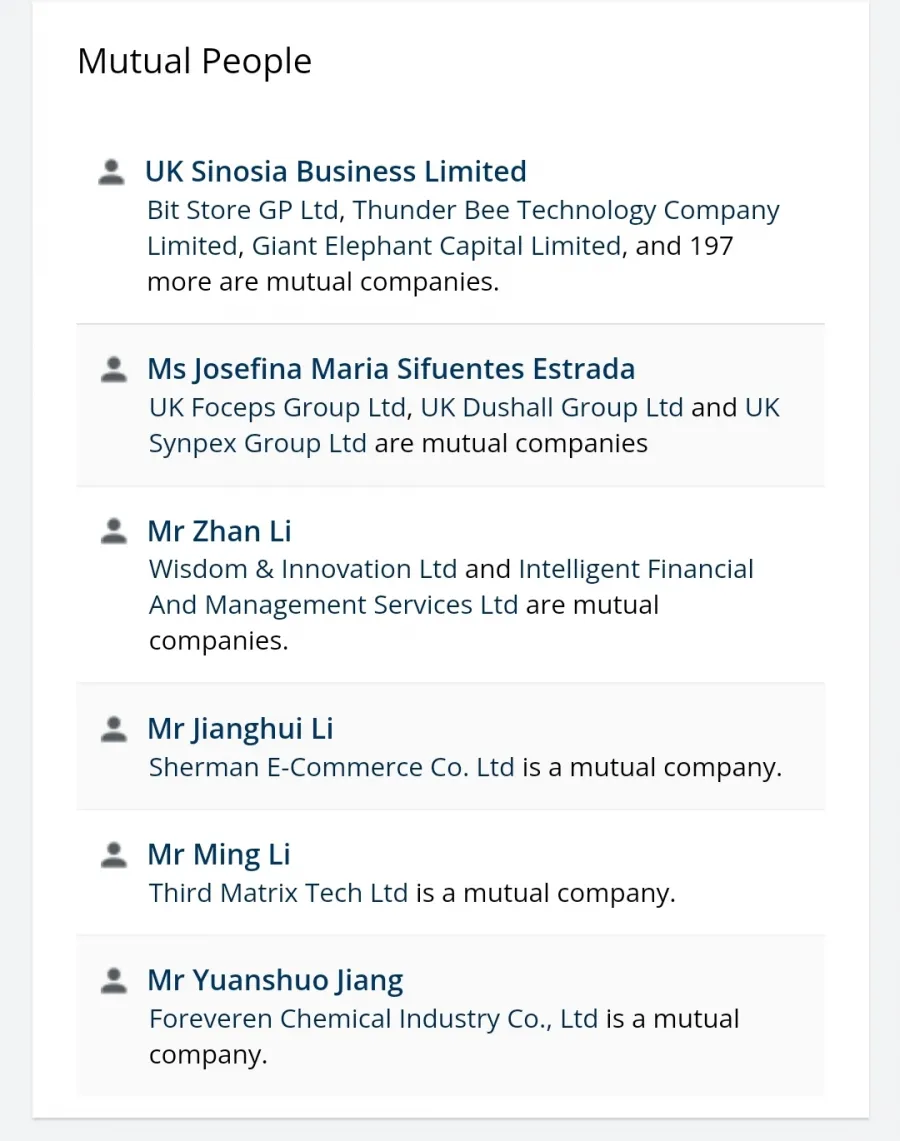Open Wisdom & Innovation Ltd link
900x1141 pixels.
pos(303,569)
